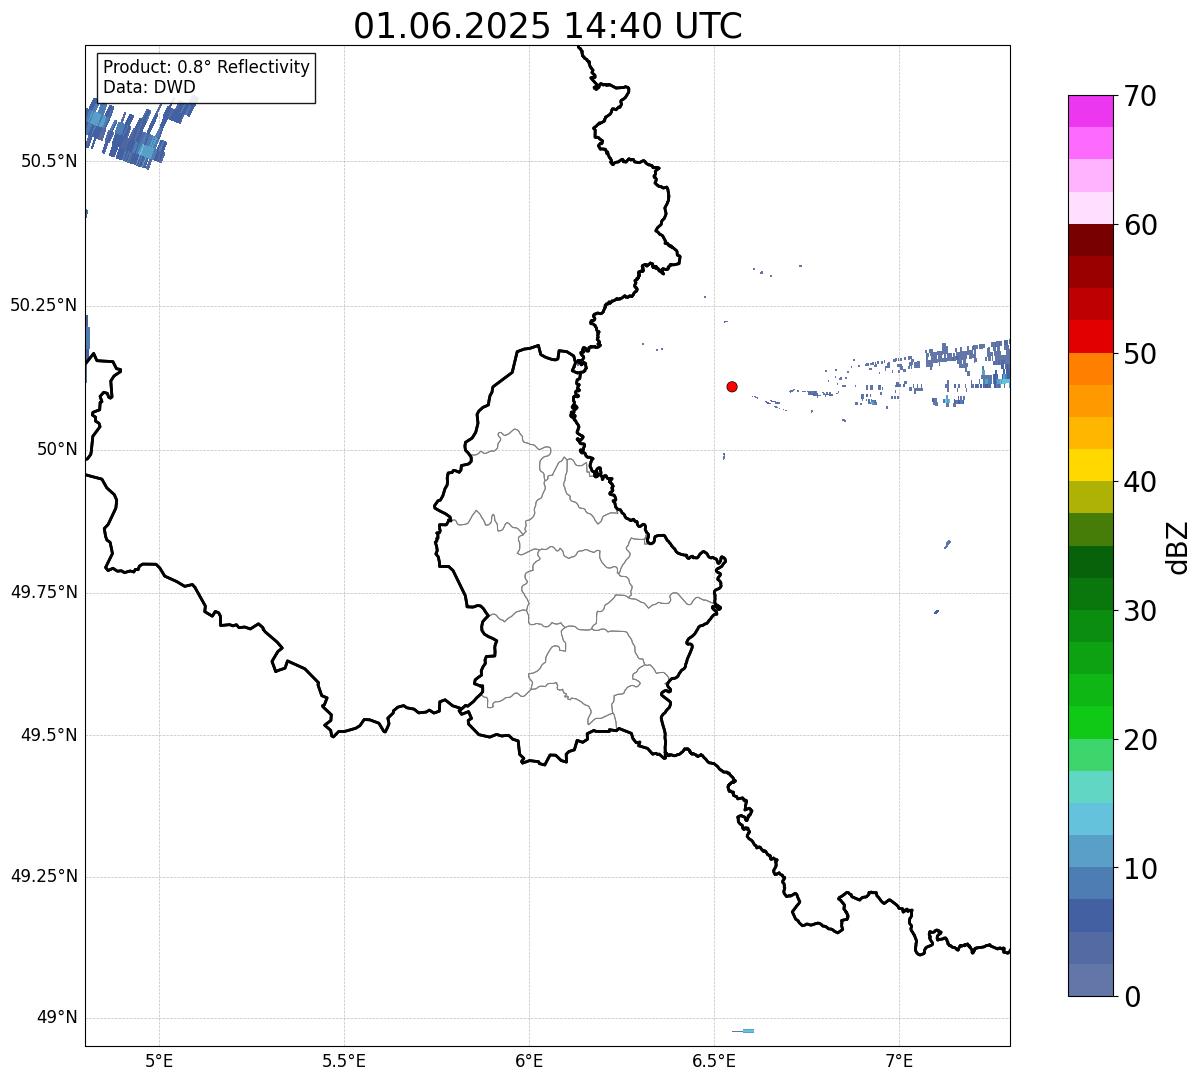1202x1081 pixels.
Task: Click the colorbar tick label 70
Action: [1141, 96]
